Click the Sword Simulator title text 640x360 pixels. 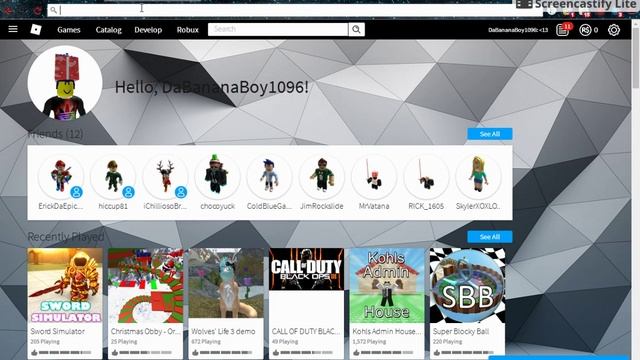[x=58, y=331]
